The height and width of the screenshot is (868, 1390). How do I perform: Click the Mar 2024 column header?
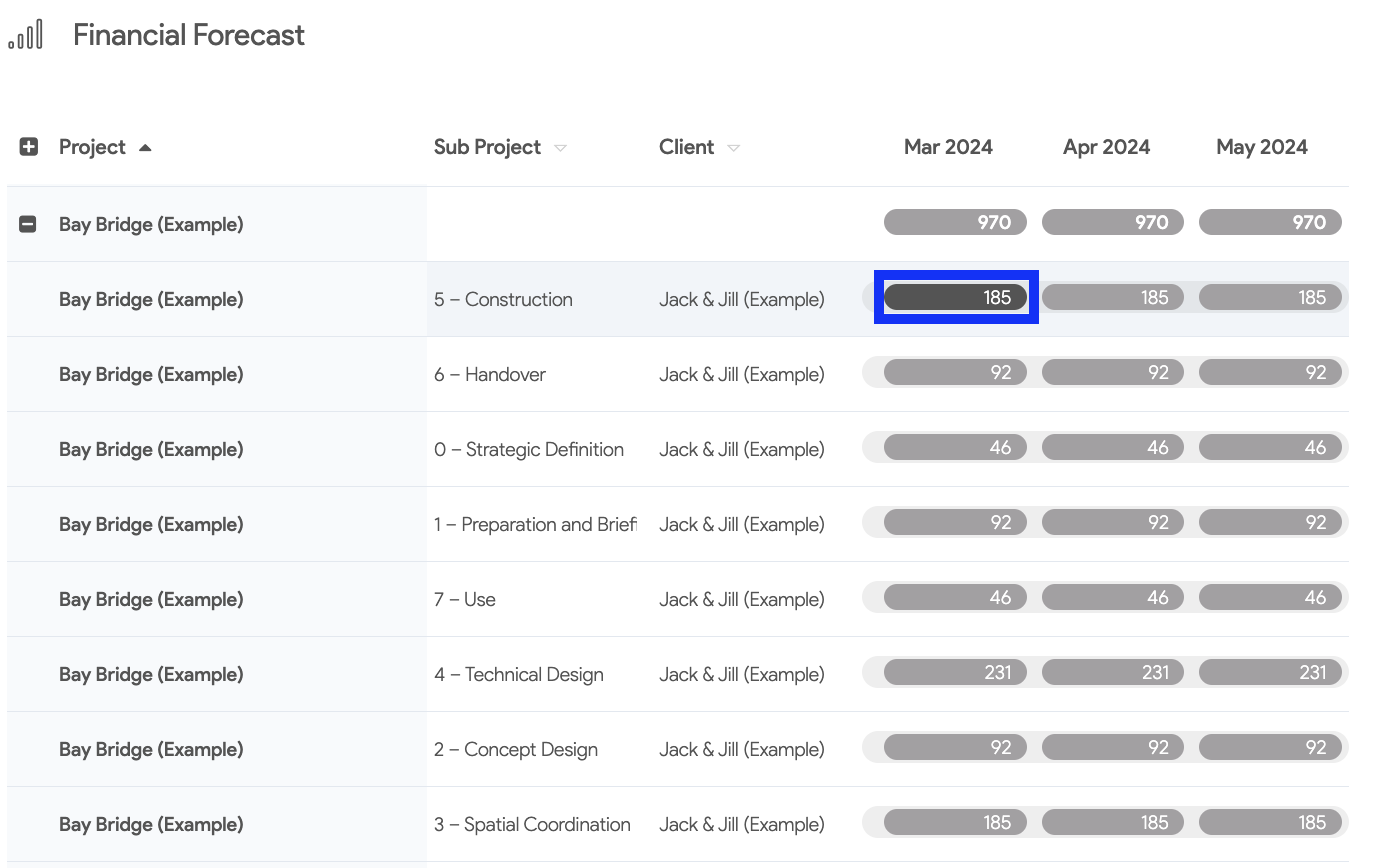point(948,147)
